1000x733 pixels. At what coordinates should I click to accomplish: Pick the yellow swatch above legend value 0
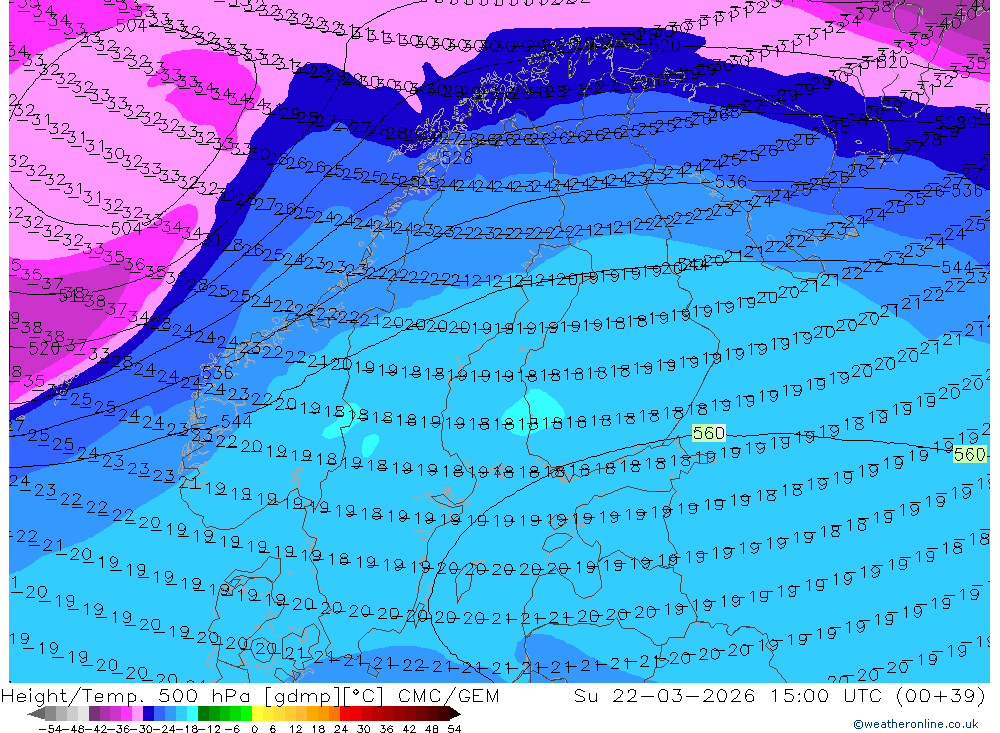pyautogui.click(x=258, y=713)
